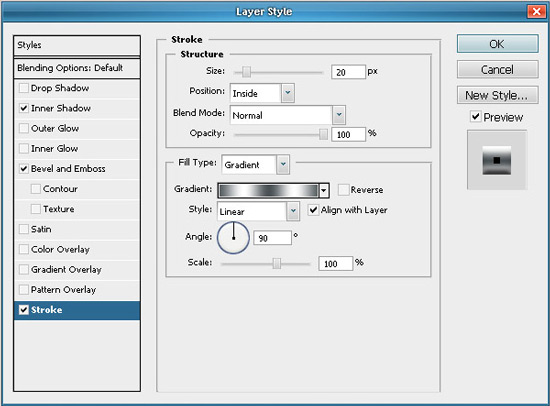Open the gradient Style dropdown arrow
The image size is (550, 406).
tap(293, 211)
